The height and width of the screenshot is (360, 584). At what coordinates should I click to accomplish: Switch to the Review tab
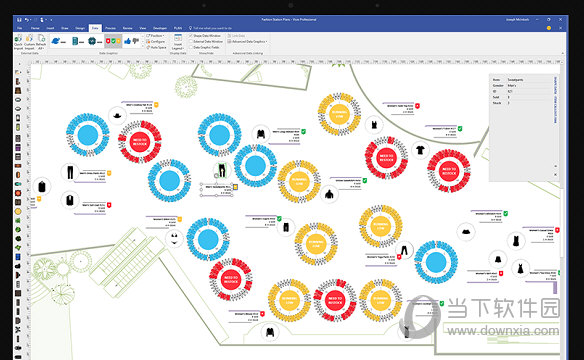point(127,28)
